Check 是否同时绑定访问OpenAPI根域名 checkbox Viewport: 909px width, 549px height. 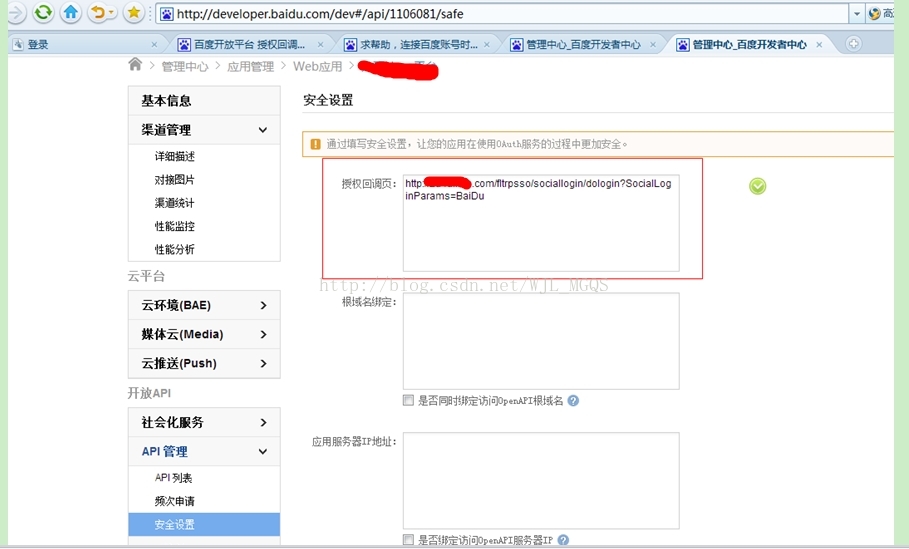(x=408, y=400)
